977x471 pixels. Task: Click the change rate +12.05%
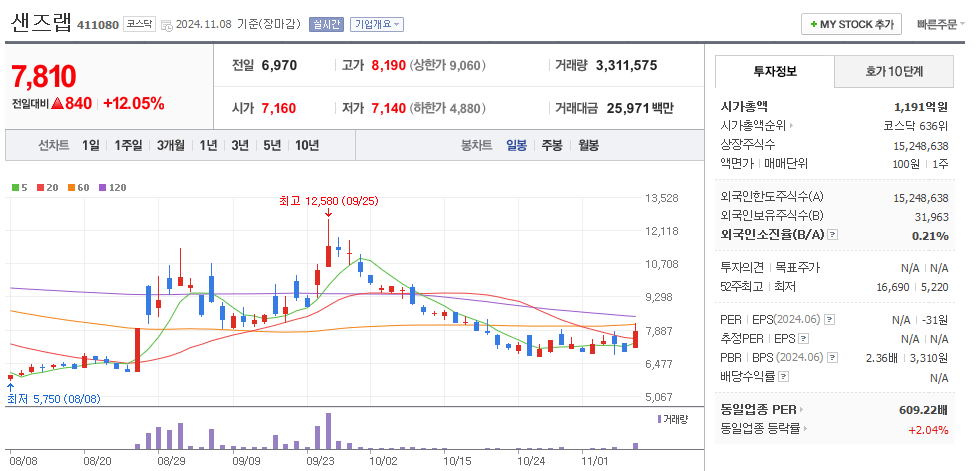coord(134,104)
